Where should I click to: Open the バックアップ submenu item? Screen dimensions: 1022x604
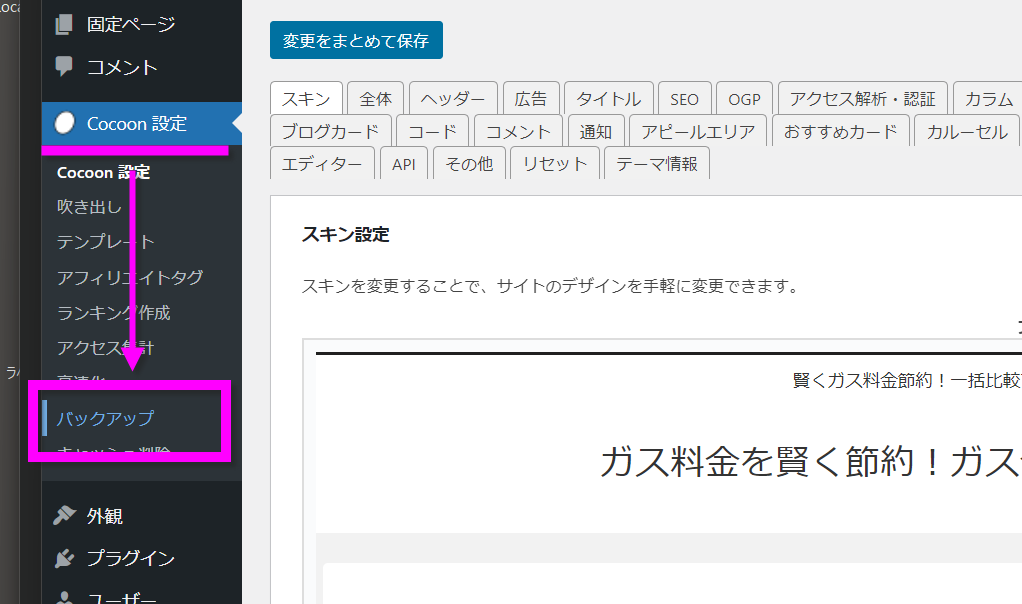[105, 418]
